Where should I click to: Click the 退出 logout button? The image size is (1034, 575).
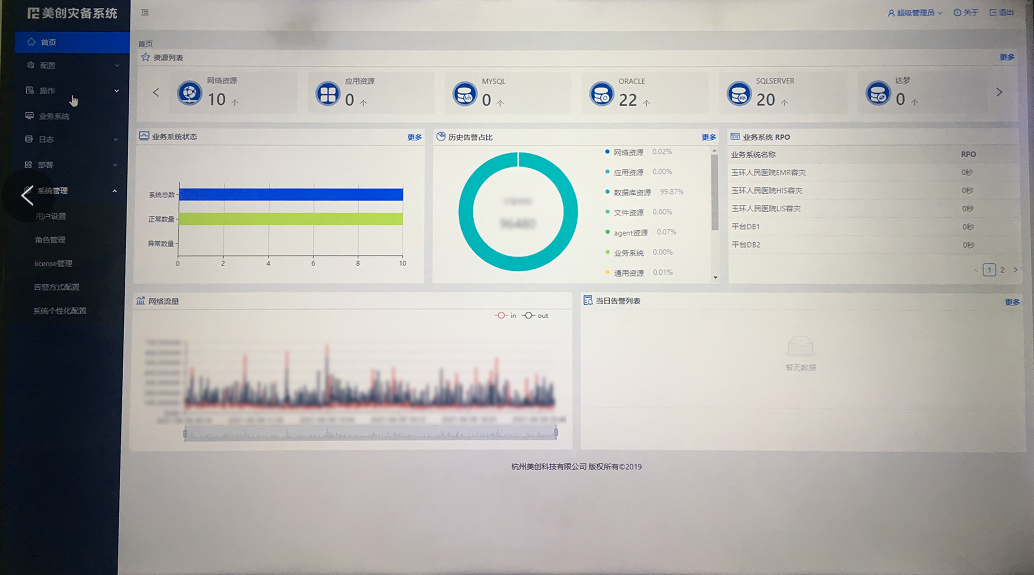[1001, 13]
